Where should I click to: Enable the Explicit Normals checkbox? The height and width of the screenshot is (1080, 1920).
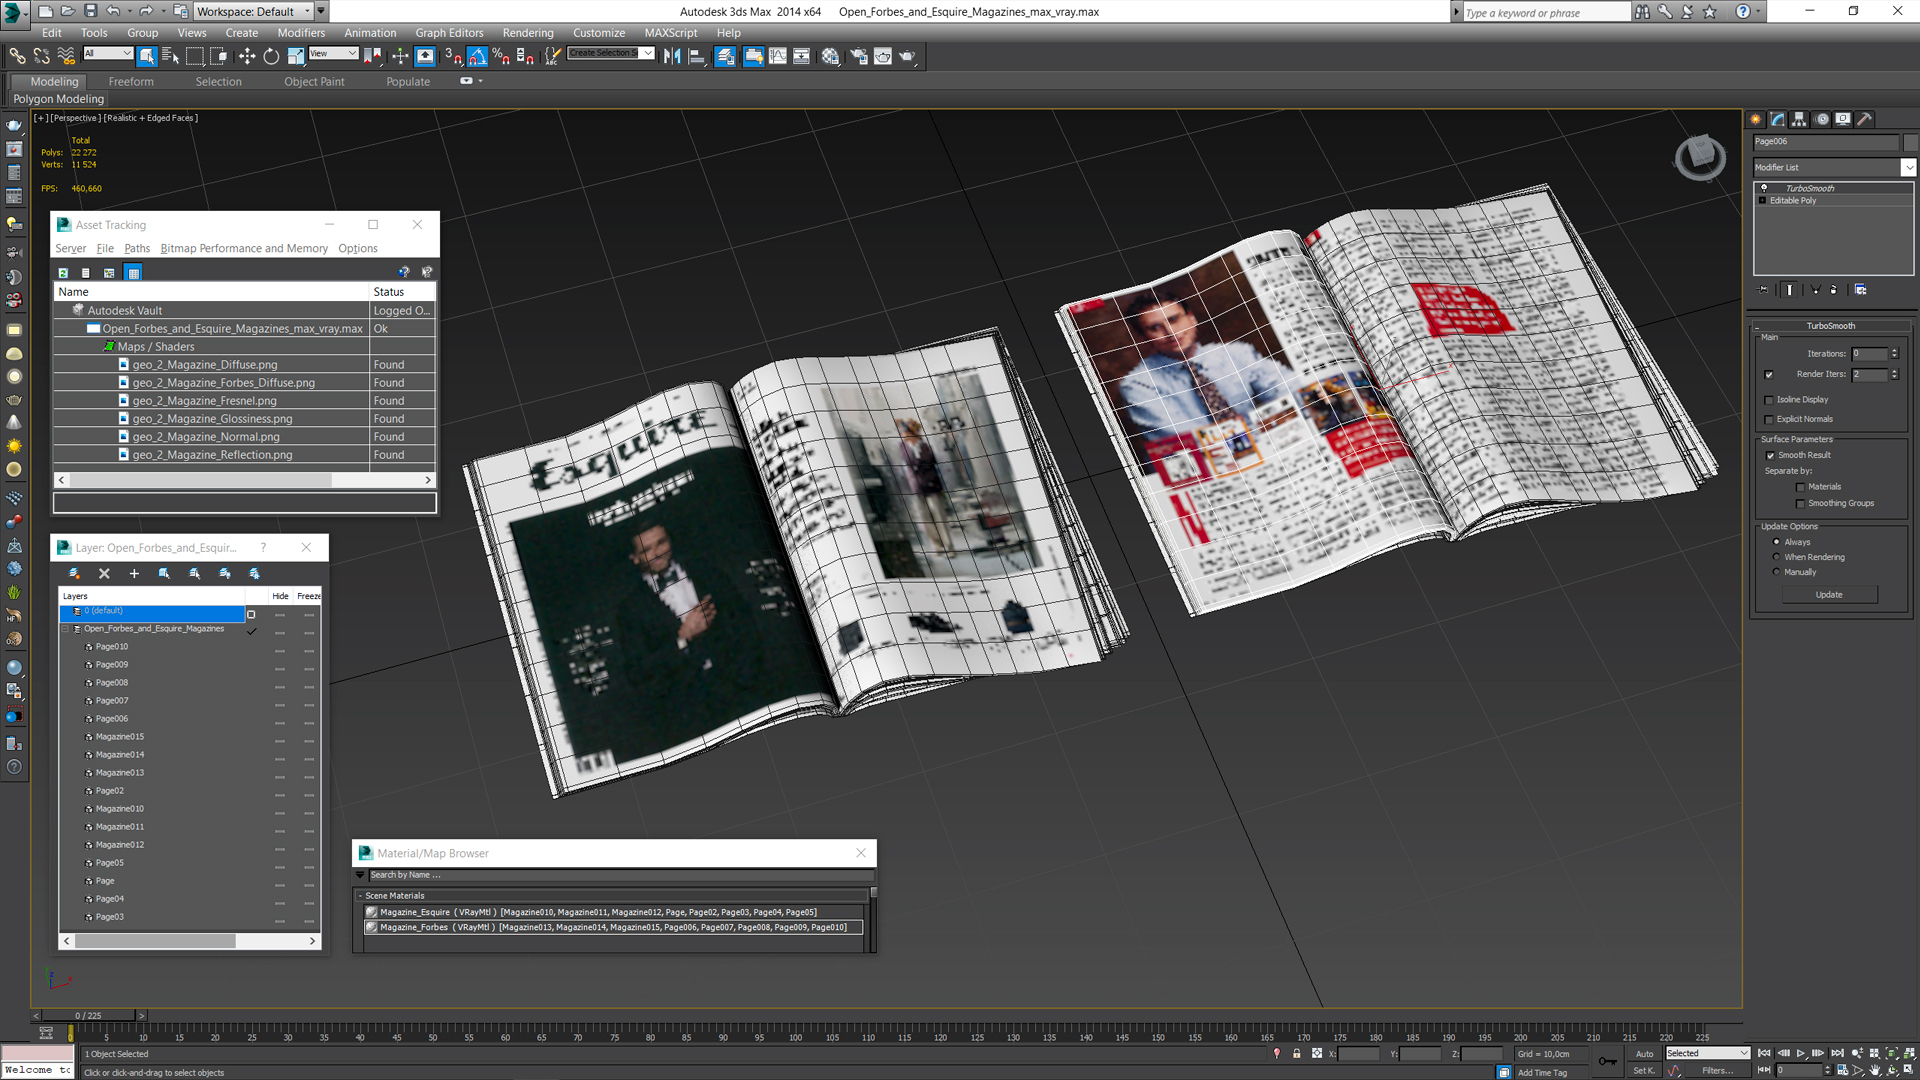[x=1769, y=420]
